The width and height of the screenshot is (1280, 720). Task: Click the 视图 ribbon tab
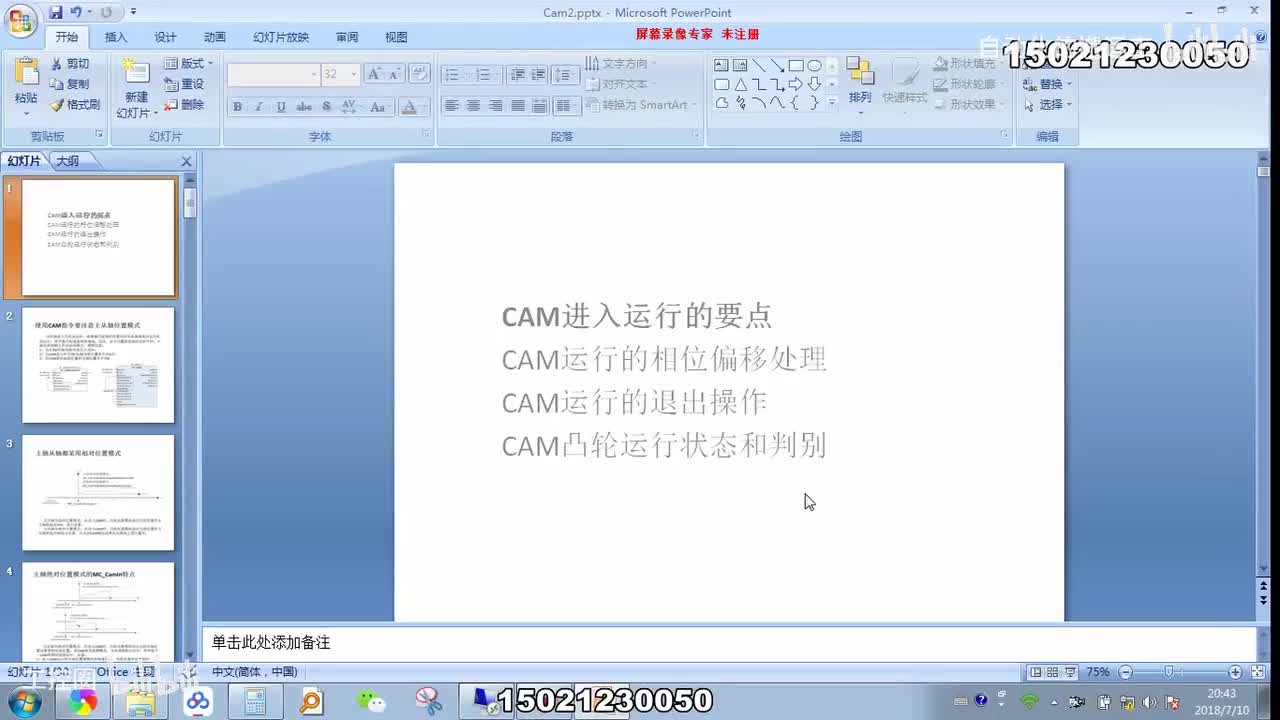pos(396,37)
